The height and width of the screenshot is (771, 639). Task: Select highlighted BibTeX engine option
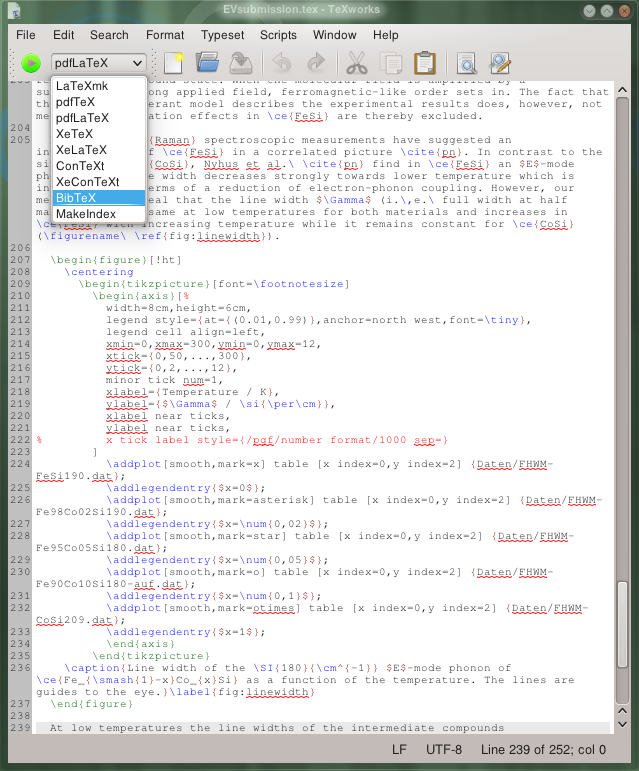(99, 198)
